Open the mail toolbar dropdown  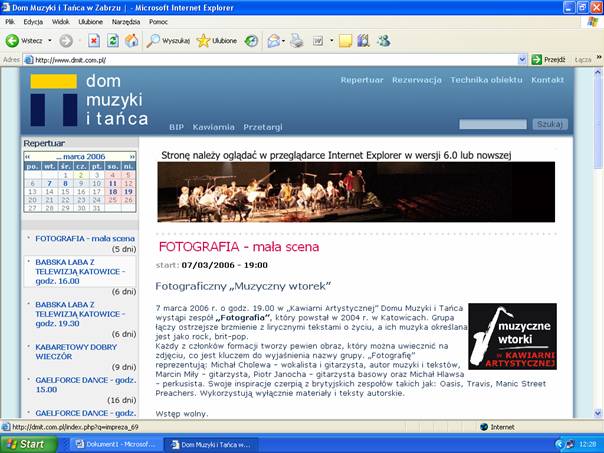(282, 41)
